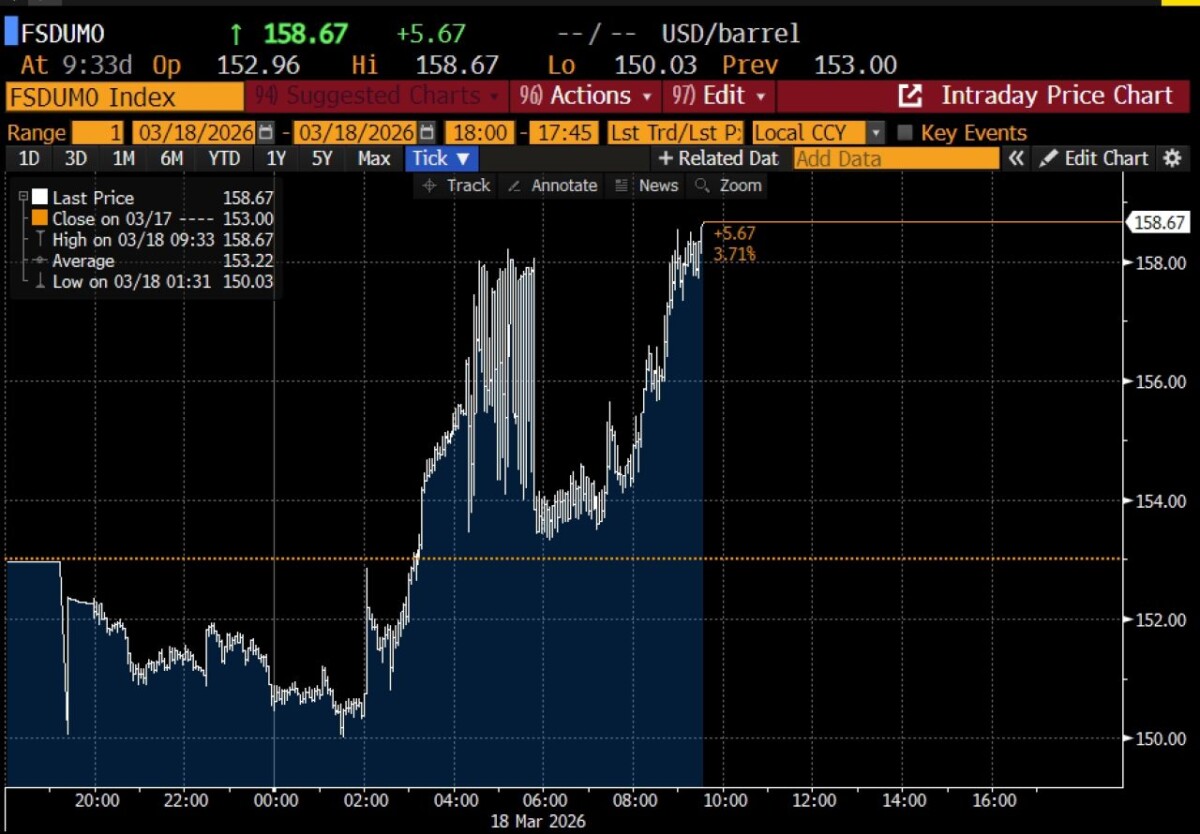Select the Annotate drawing tool
The image size is (1200, 834).
[551, 185]
